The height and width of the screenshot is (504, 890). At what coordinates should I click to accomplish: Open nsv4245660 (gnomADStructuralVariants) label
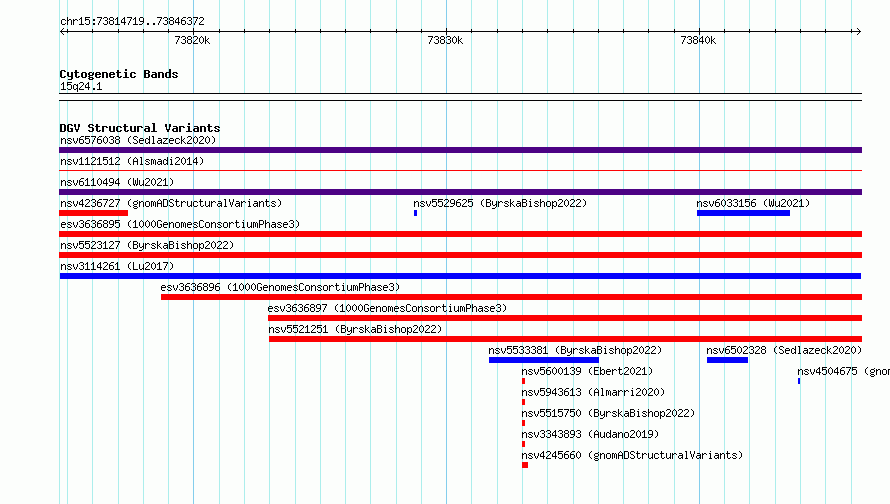click(632, 455)
